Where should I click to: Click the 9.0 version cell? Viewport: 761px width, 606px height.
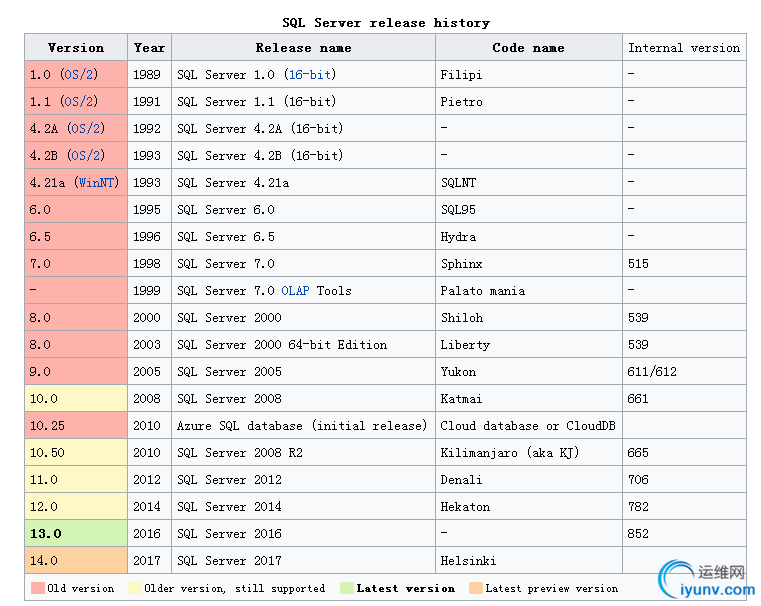click(76, 372)
